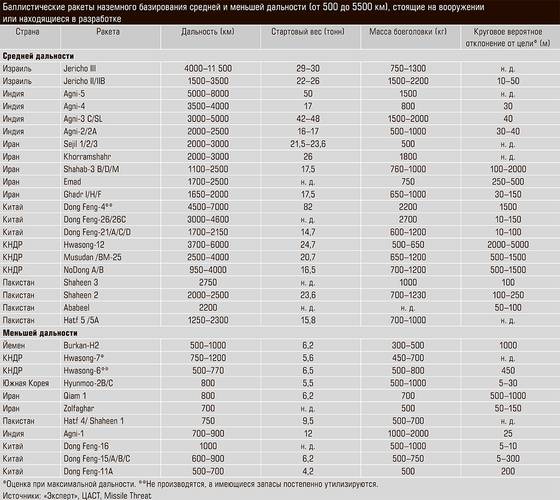This screenshot has width=560, height=500.
Task: Select the Hyunmoo-2B/C missile cell
Action: [88, 383]
